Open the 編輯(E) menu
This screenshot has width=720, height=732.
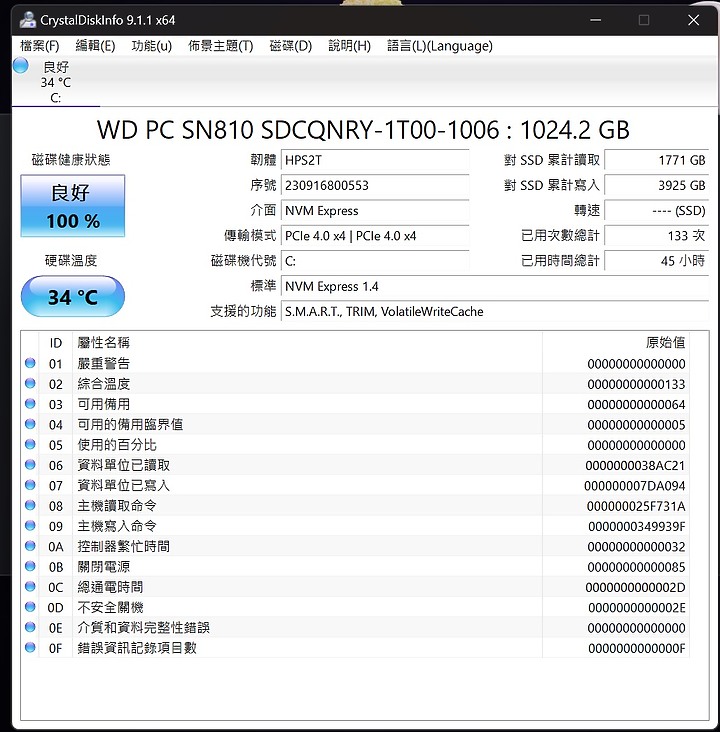pos(95,46)
